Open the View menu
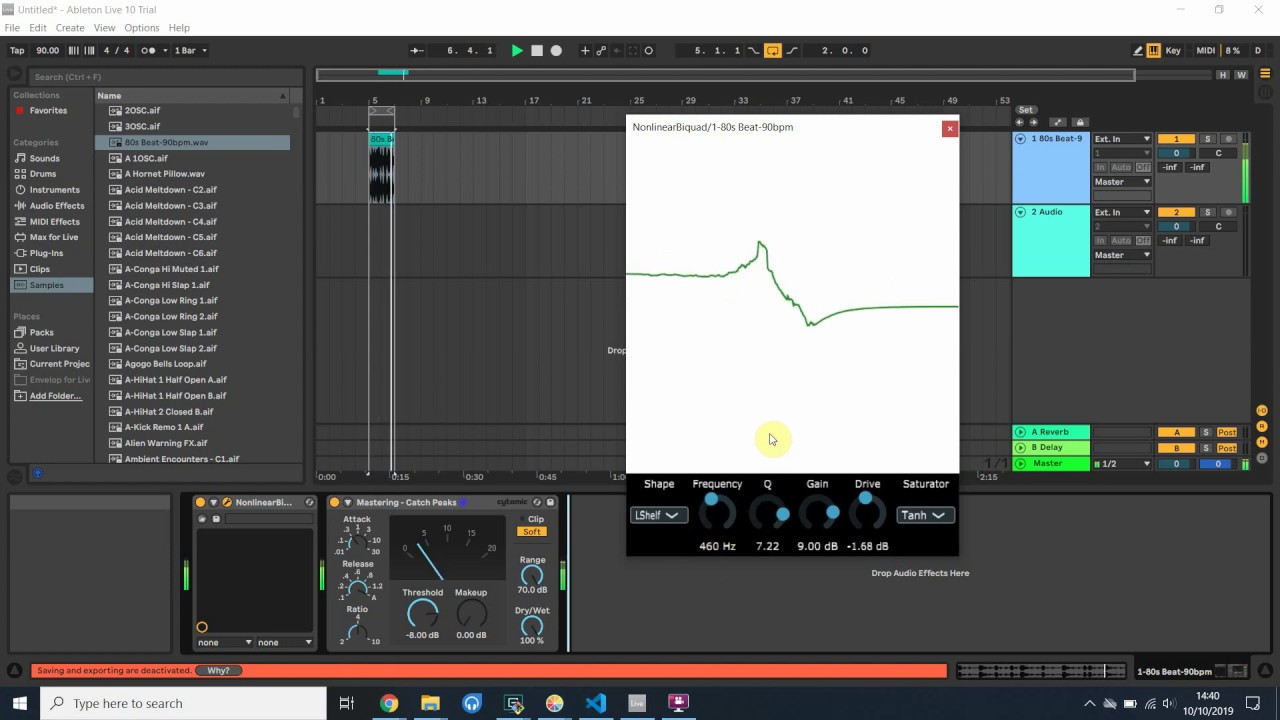The width and height of the screenshot is (1280, 720). coord(104,28)
